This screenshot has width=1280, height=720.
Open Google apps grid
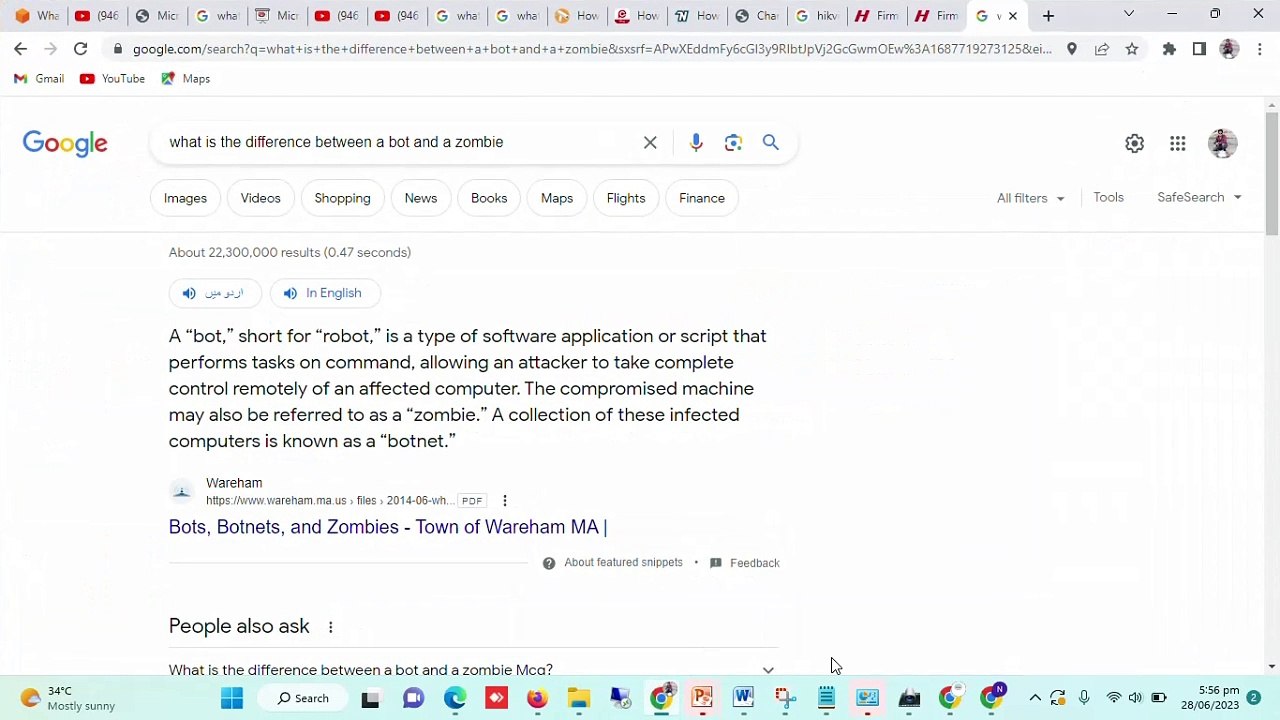coord(1178,143)
